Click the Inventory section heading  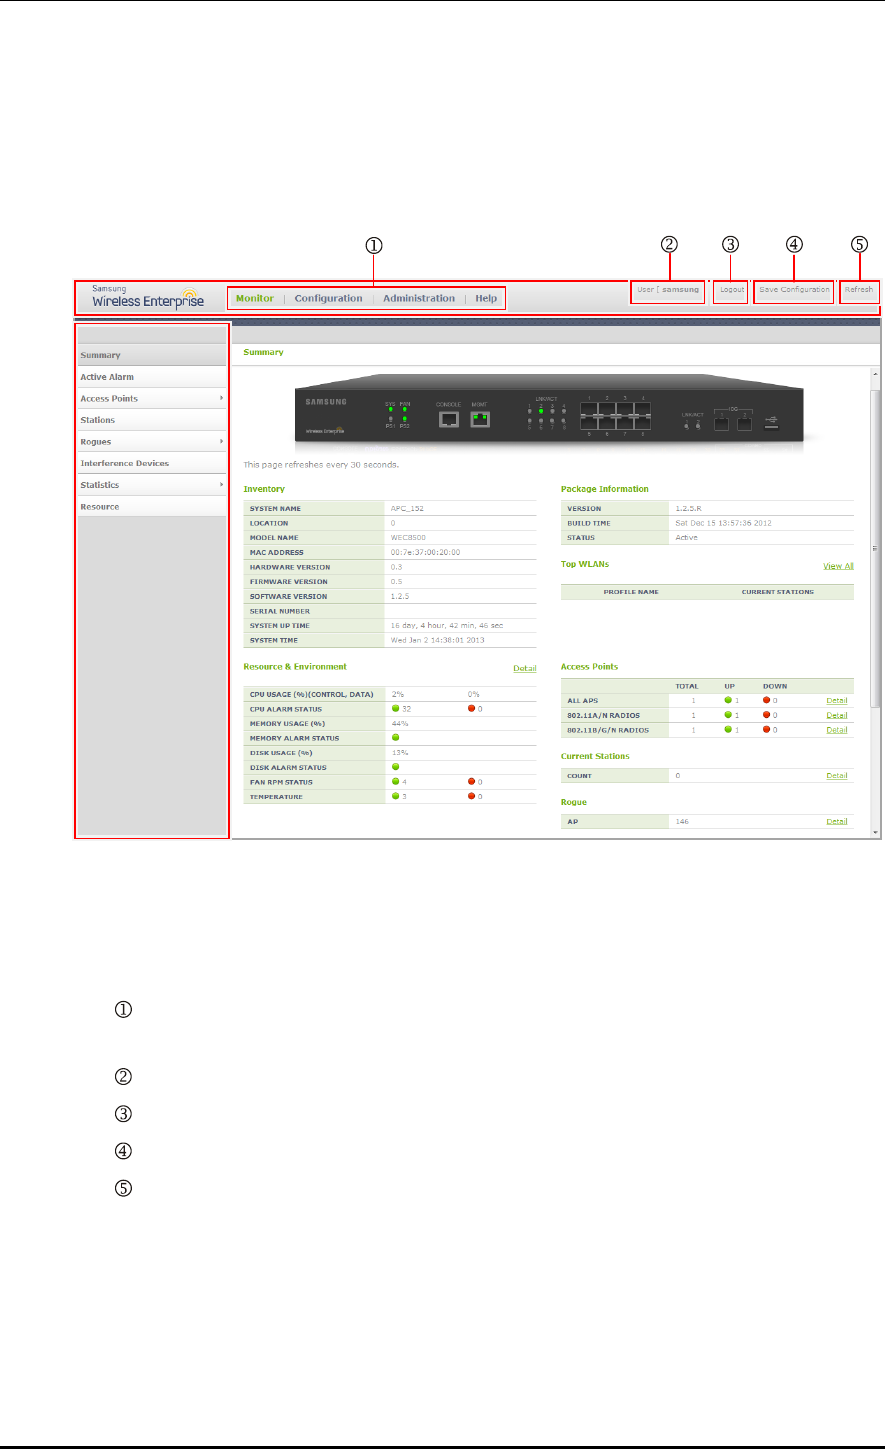[264, 489]
